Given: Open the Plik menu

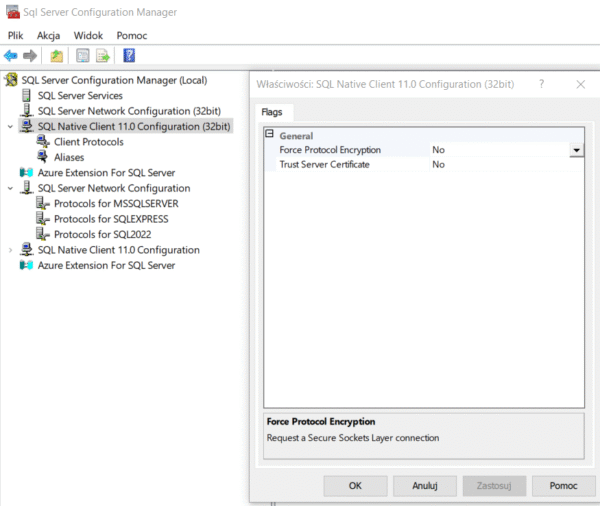Looking at the screenshot, I should (x=15, y=36).
